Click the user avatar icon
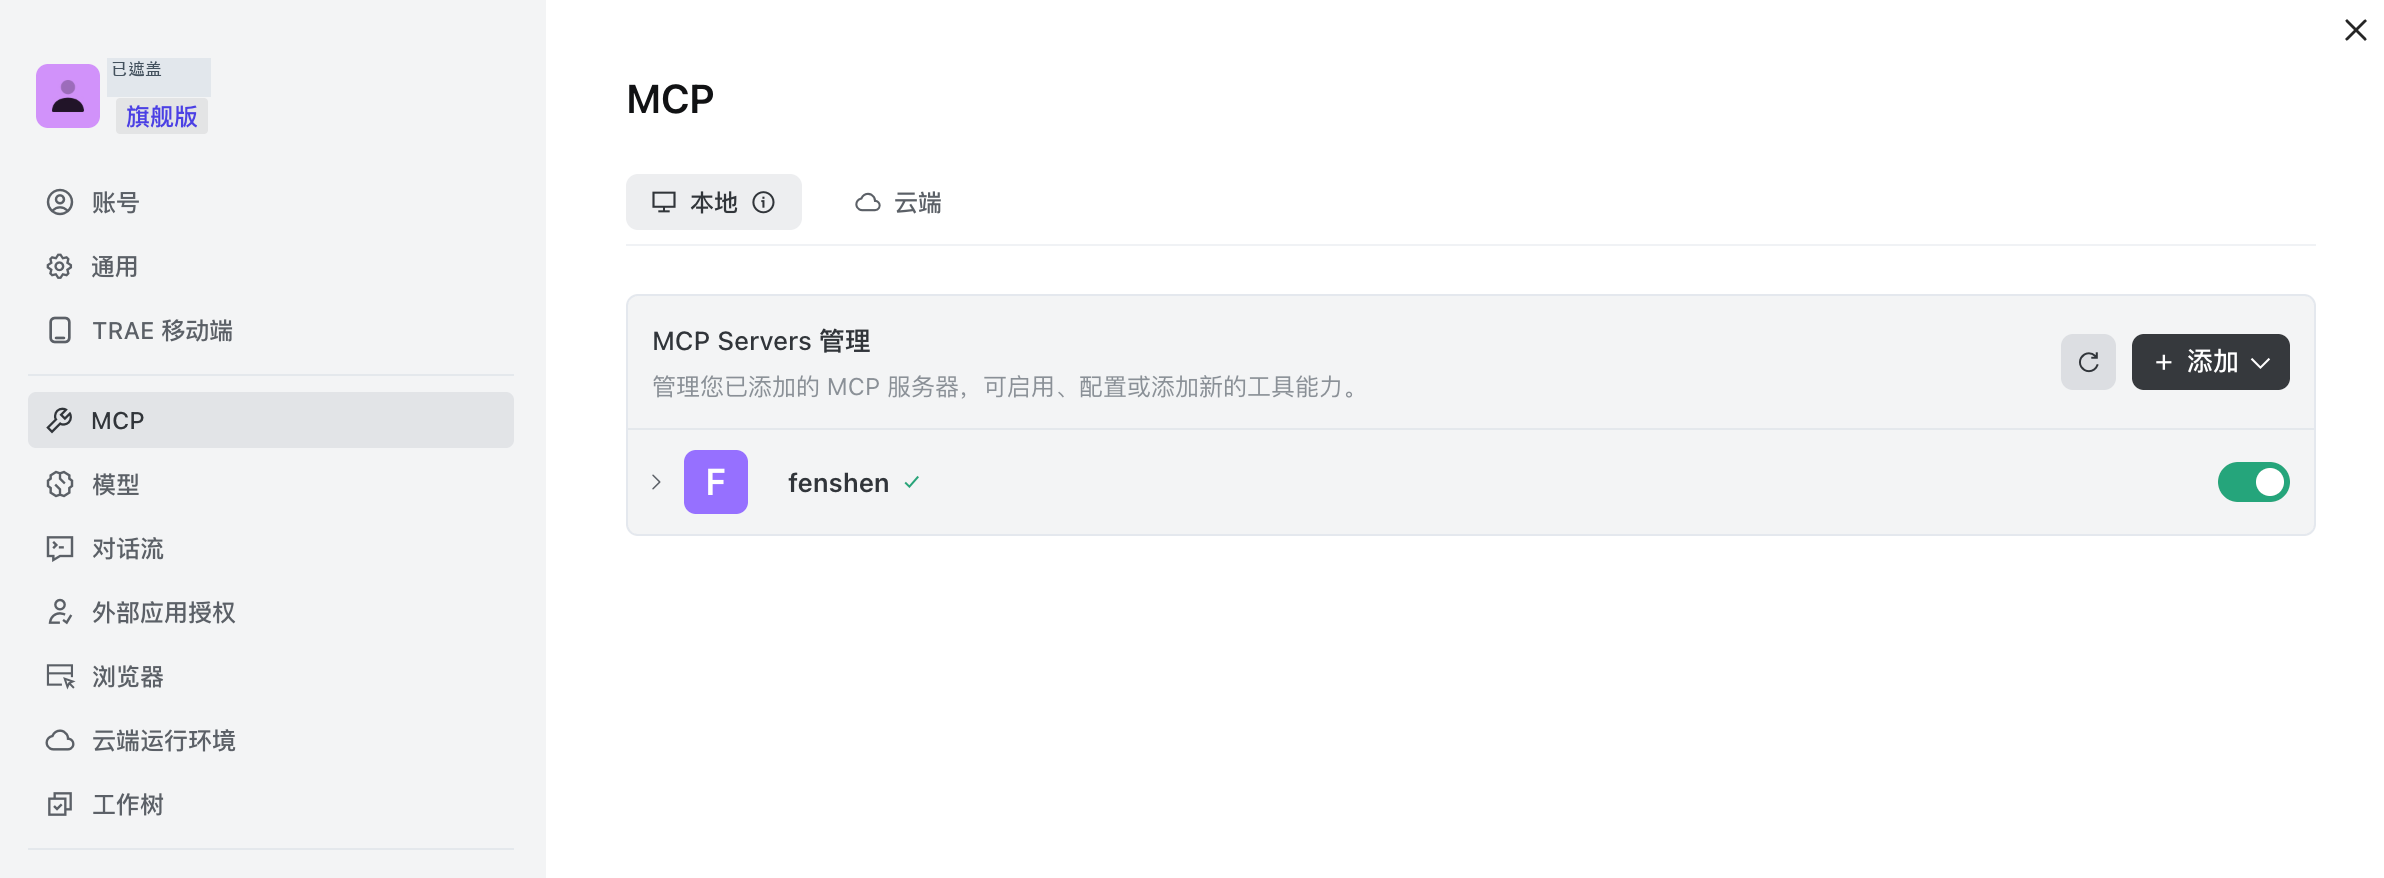The width and height of the screenshot is (2384, 878). (x=68, y=96)
